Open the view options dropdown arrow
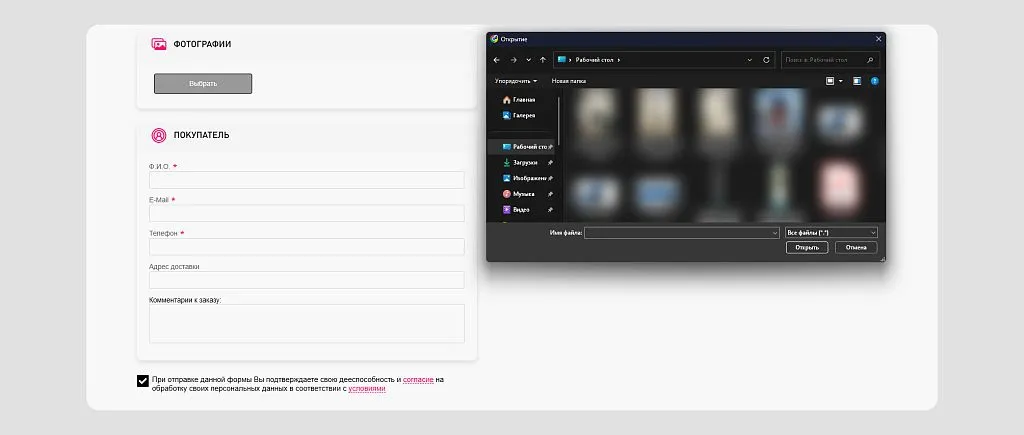 (x=840, y=81)
